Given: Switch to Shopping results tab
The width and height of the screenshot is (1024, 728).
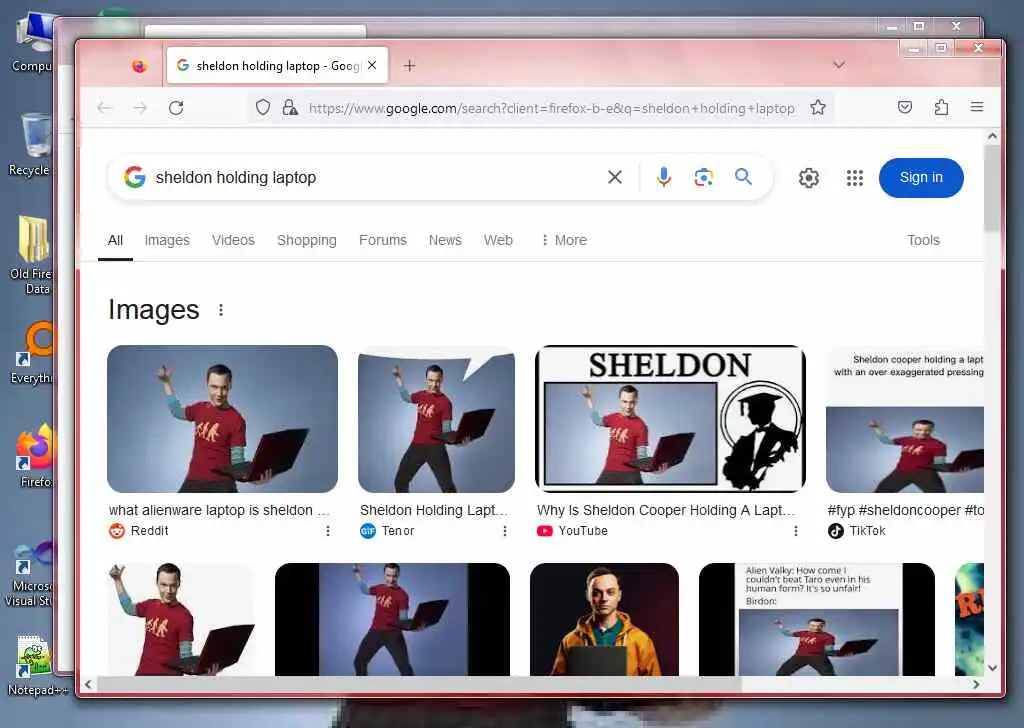Looking at the screenshot, I should click(307, 240).
